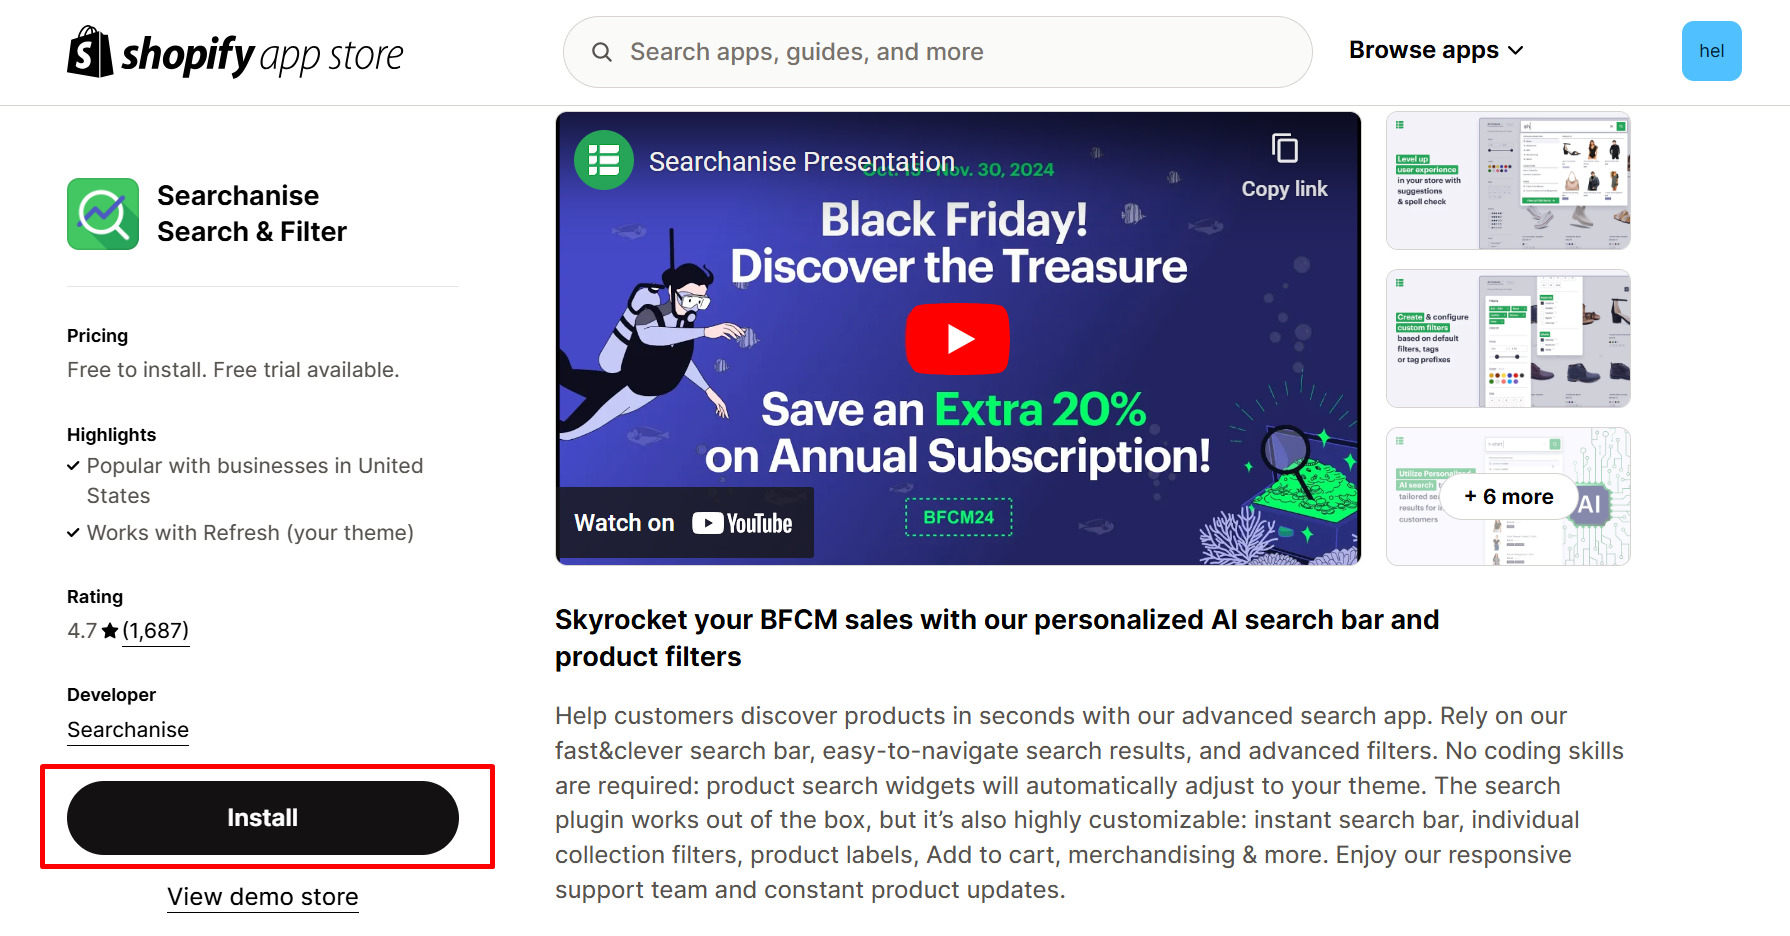Open the hel account avatar
The width and height of the screenshot is (1790, 936).
[x=1711, y=51]
